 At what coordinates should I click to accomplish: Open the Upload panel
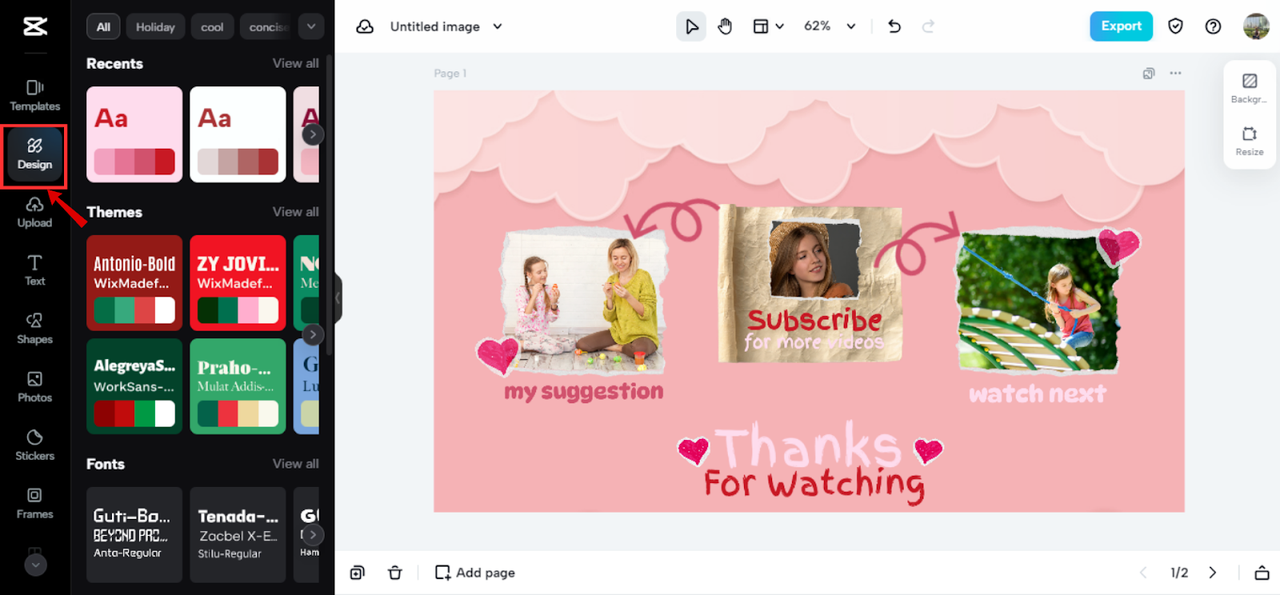point(35,212)
